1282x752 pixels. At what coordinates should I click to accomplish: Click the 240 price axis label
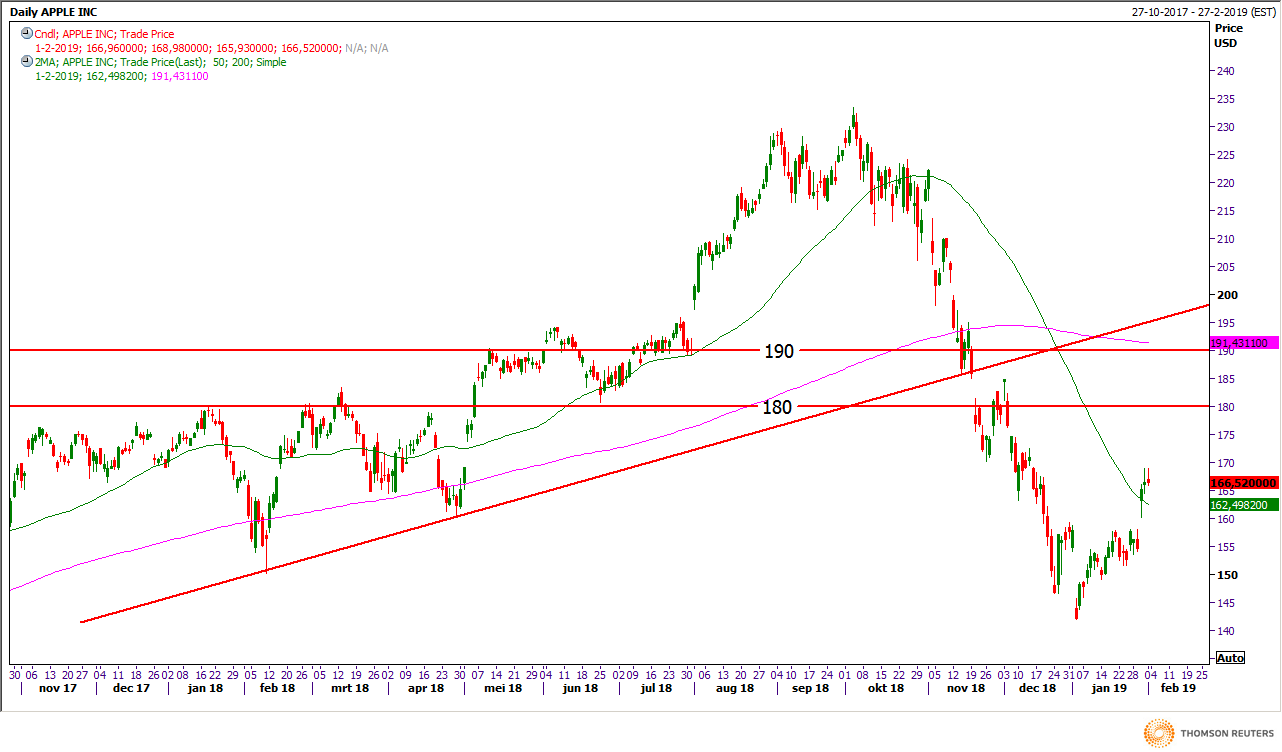[x=1226, y=71]
